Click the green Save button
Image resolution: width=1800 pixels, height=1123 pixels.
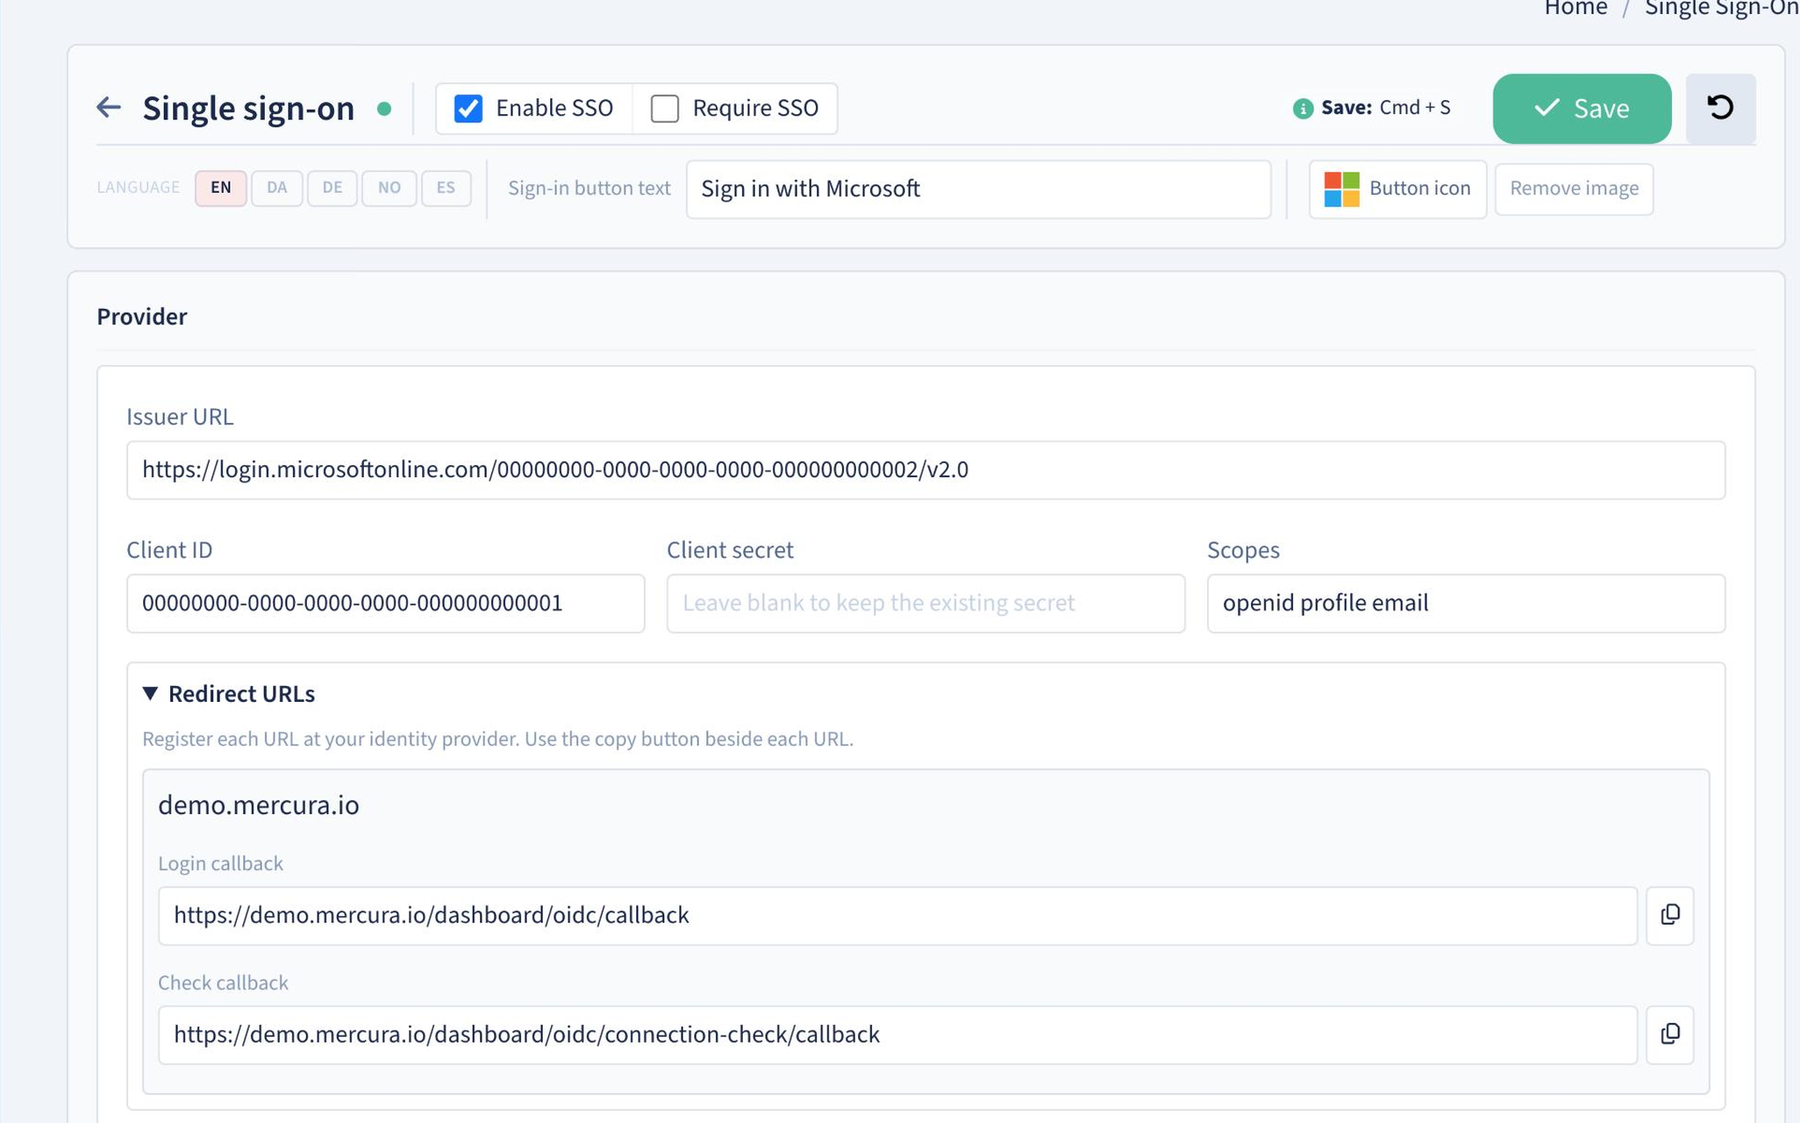tap(1582, 108)
